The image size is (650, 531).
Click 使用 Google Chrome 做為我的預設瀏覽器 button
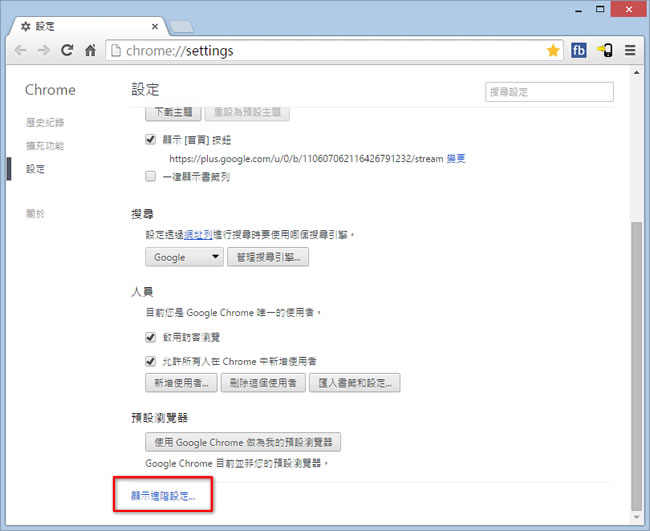click(x=243, y=442)
